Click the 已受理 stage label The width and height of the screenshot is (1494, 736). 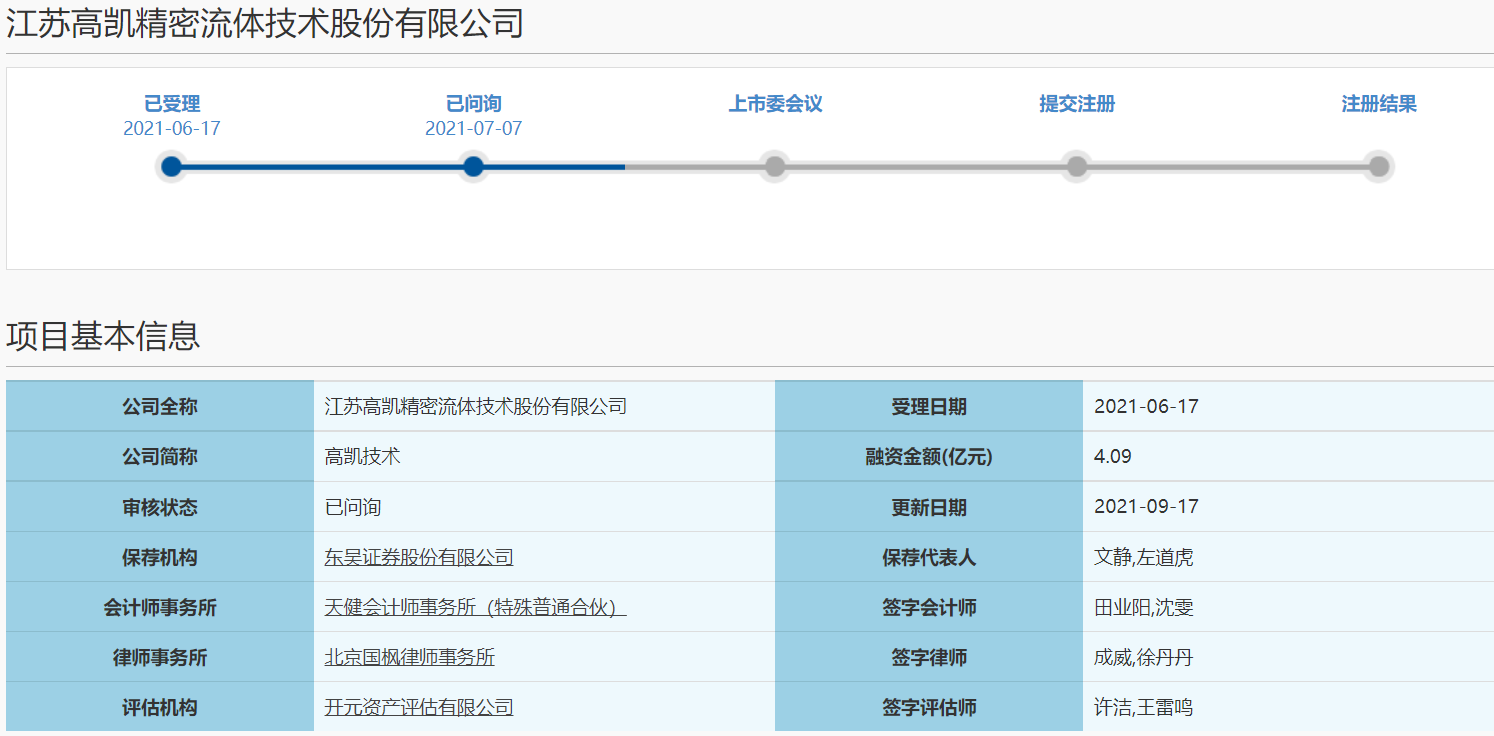point(172,104)
